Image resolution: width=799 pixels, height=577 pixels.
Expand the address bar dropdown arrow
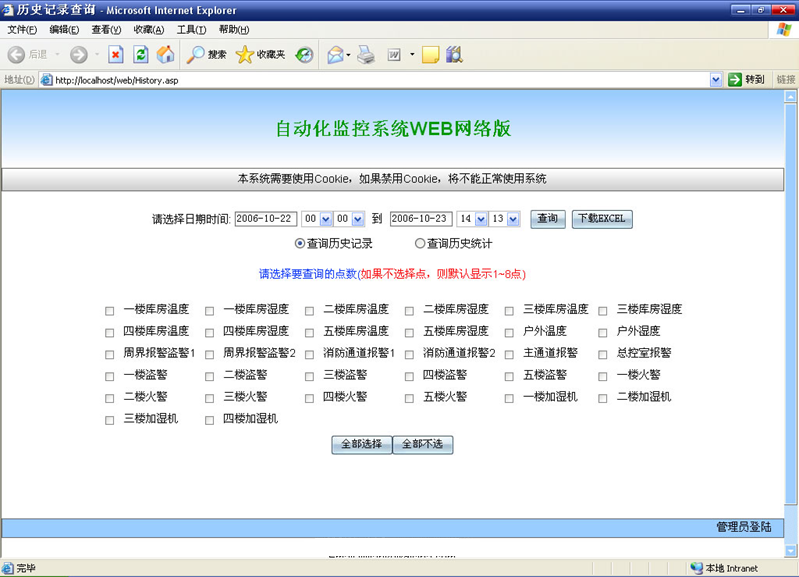pyautogui.click(x=716, y=79)
